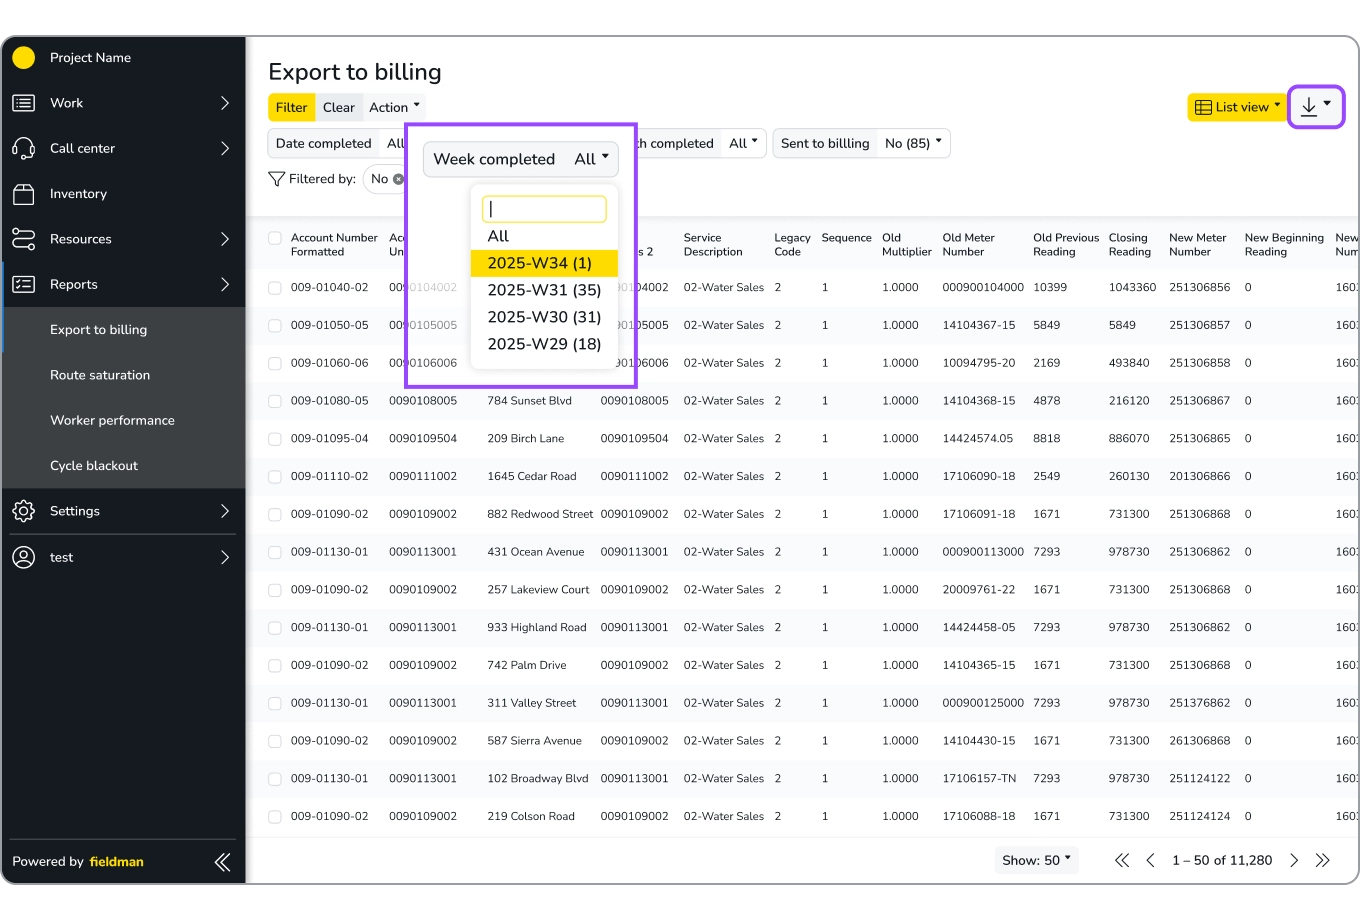
Task: Check the row 009-01080-05 checkbox
Action: [275, 402]
